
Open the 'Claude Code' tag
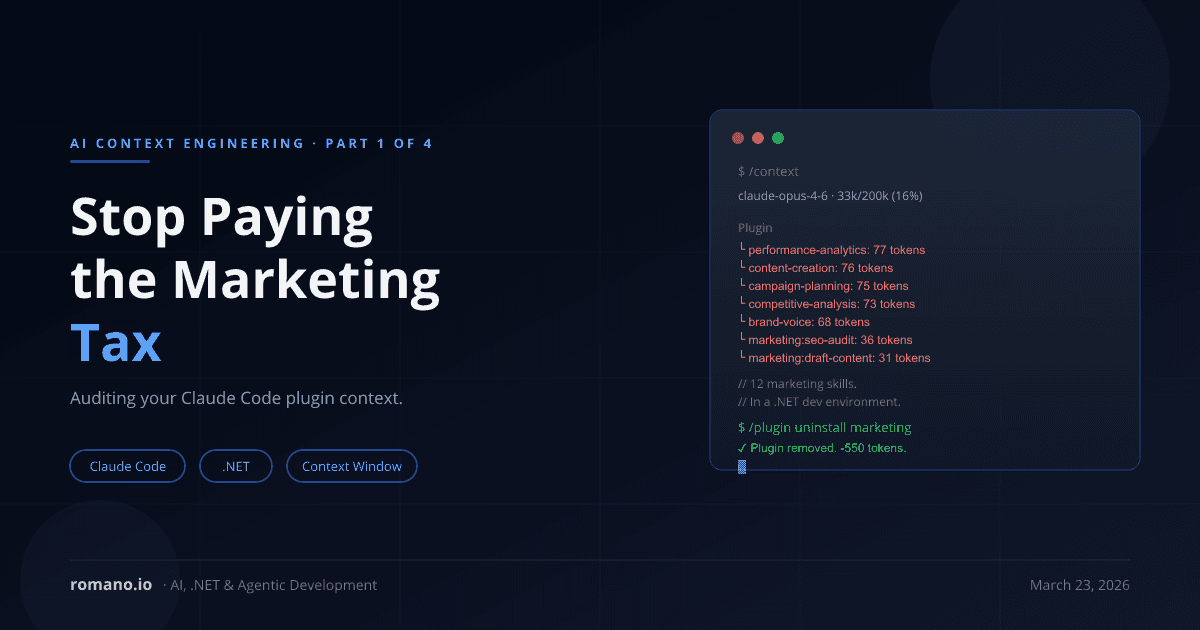coord(127,465)
